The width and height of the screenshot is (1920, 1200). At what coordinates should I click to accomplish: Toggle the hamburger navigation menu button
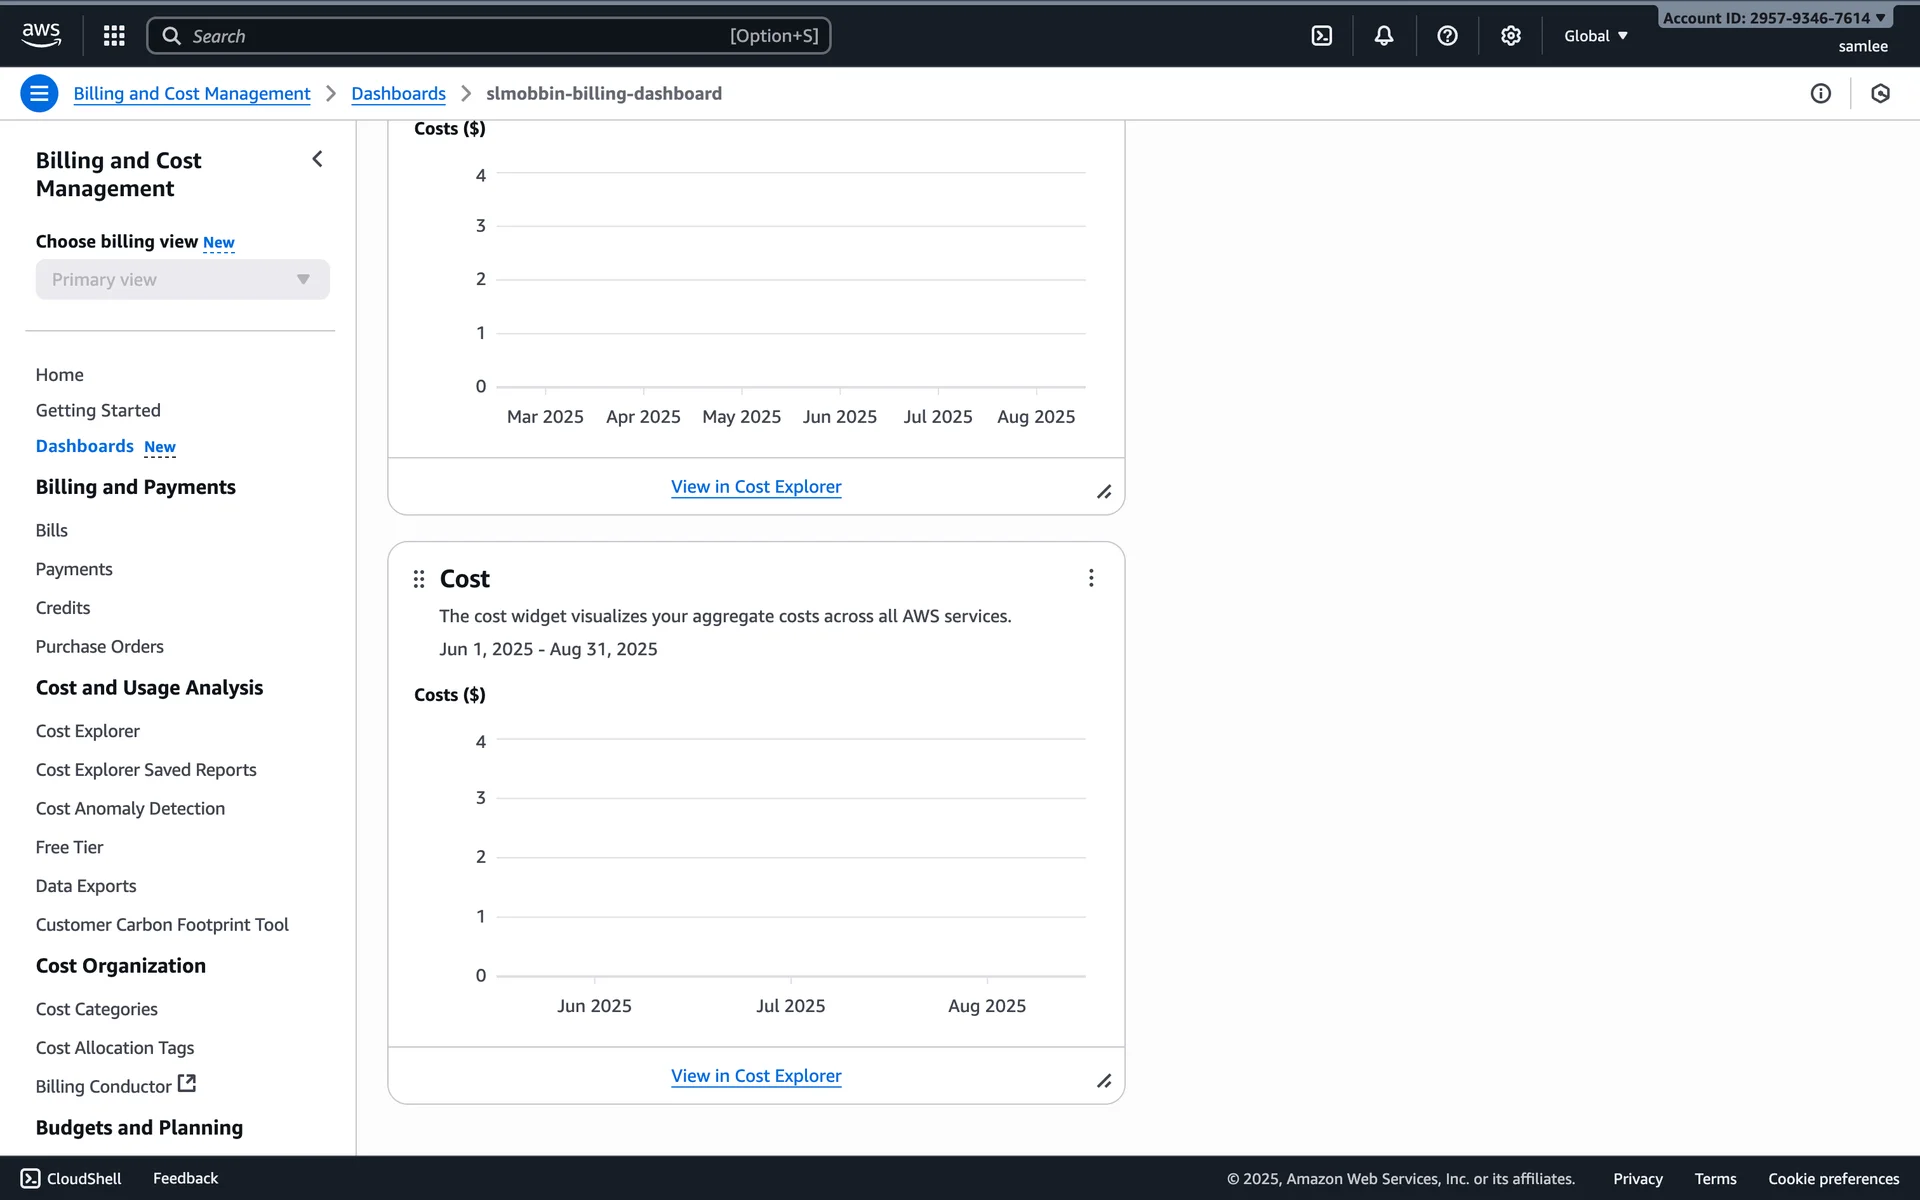39,94
